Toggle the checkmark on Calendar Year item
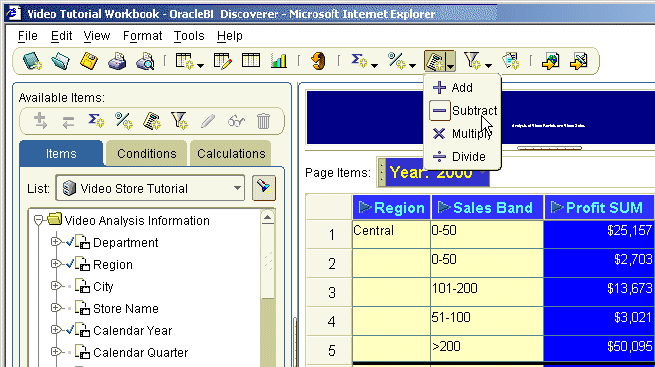655x367 pixels. (x=70, y=330)
